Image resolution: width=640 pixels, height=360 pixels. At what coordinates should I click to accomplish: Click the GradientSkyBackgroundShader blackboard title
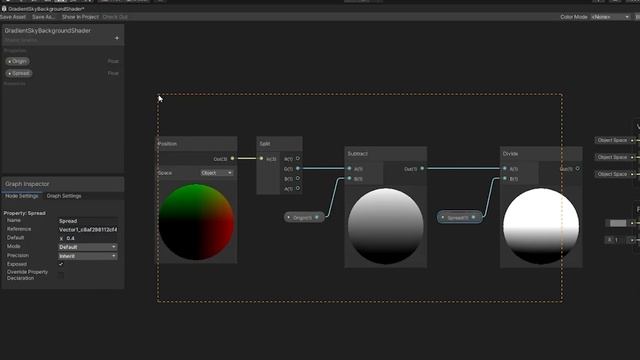(x=47, y=31)
